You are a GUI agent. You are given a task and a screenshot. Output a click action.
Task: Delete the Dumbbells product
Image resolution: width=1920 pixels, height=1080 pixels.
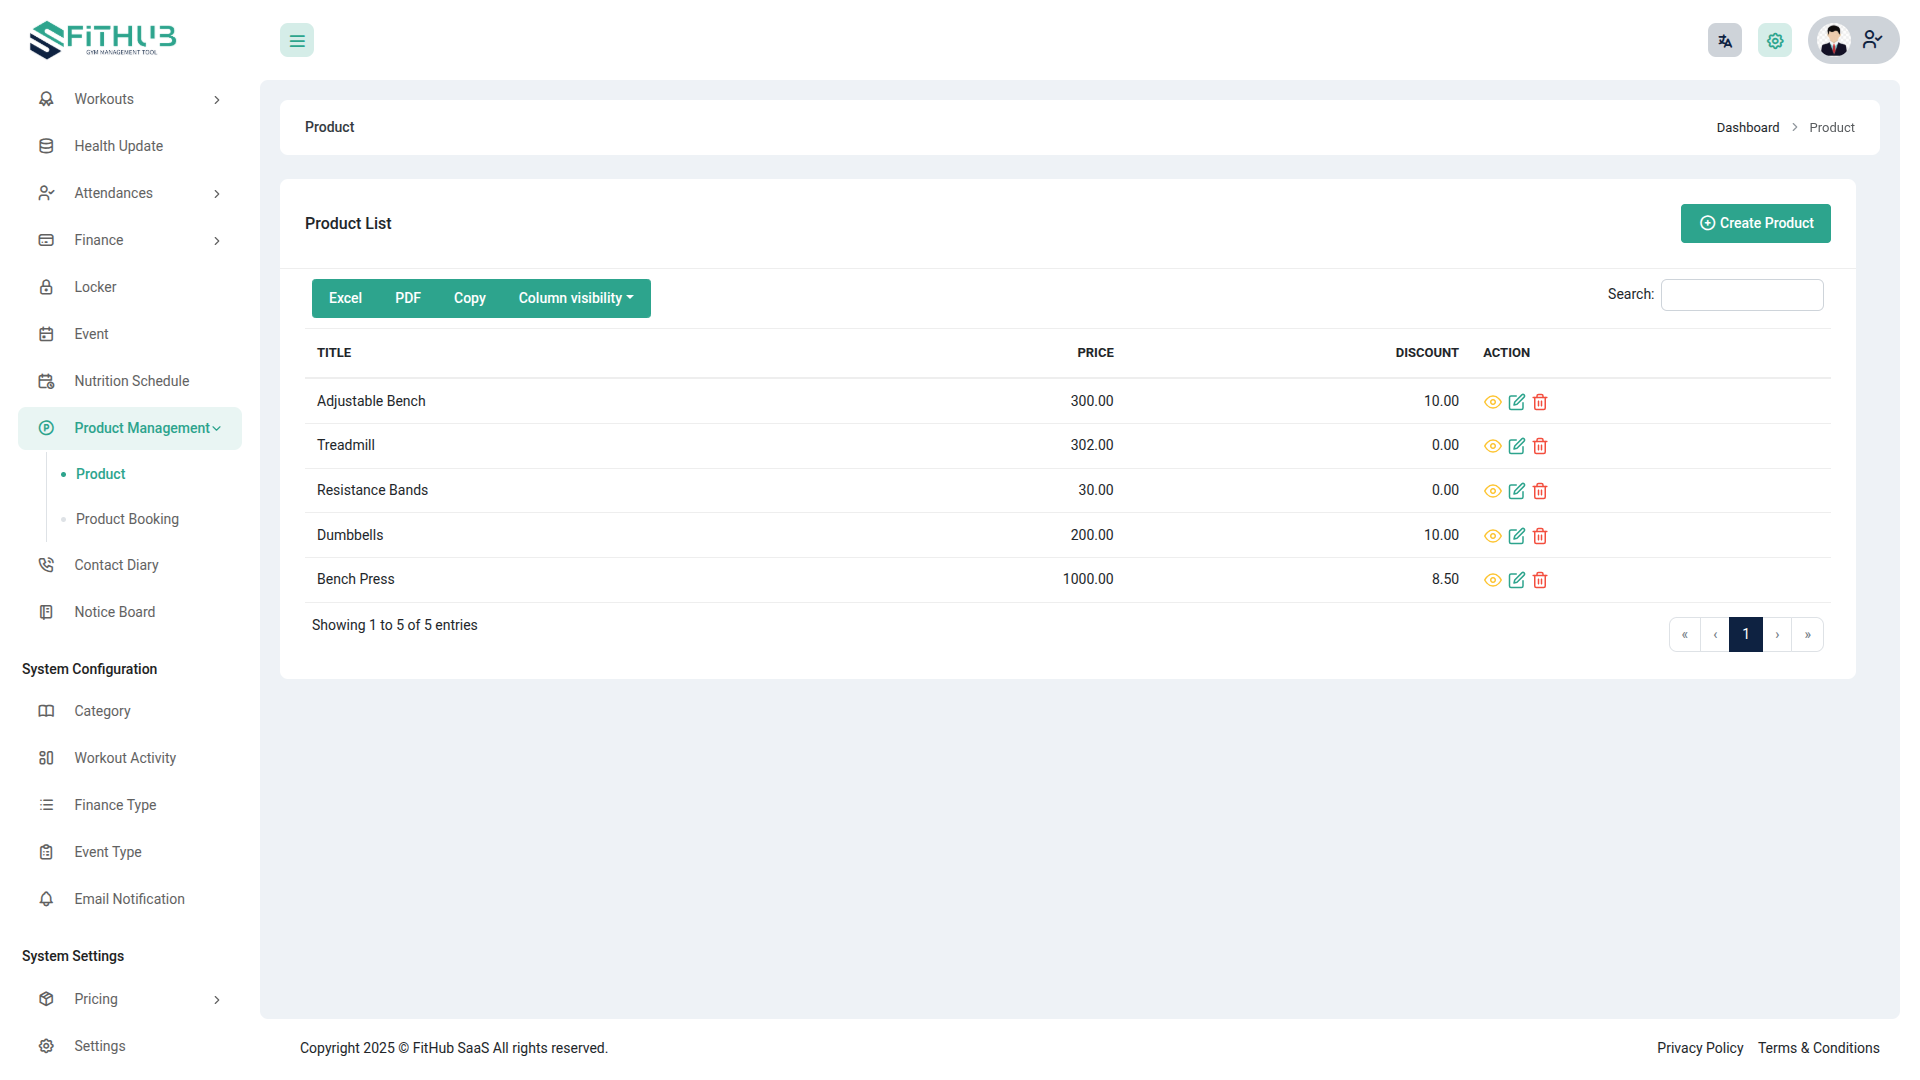[1540, 536]
